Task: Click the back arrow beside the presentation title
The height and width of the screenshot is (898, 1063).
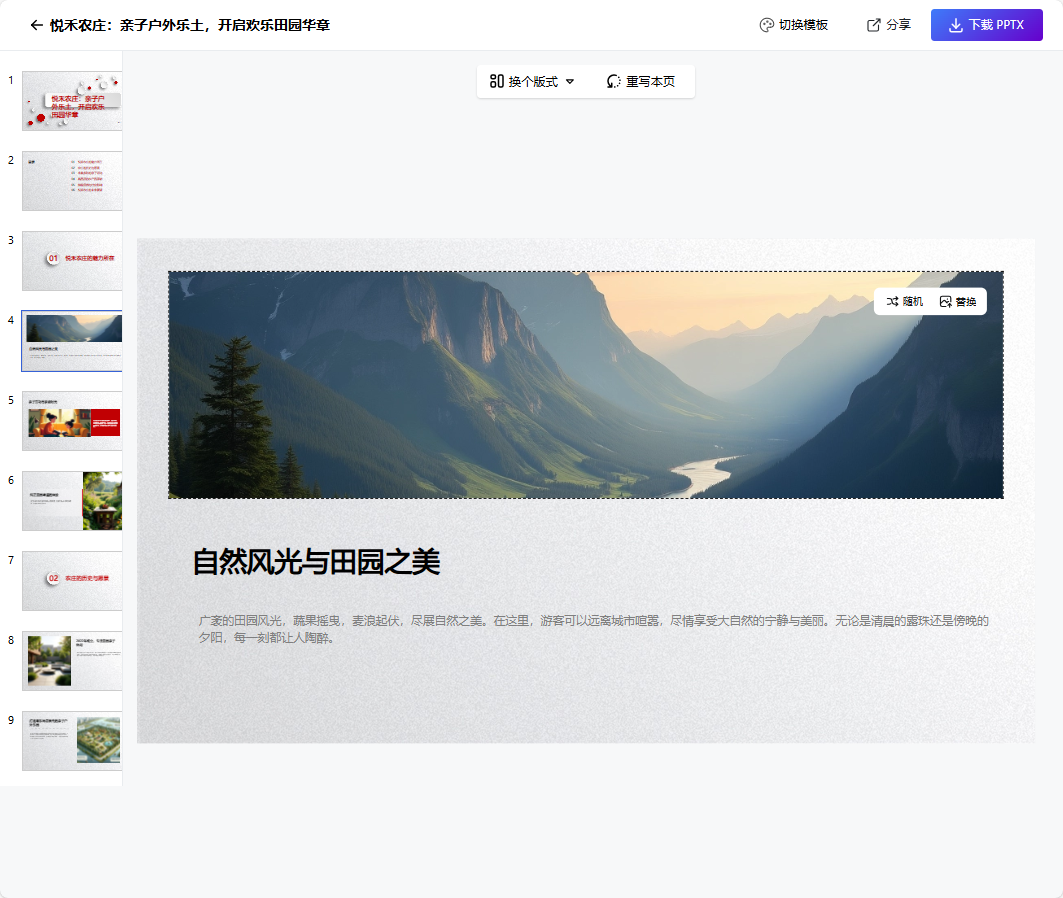Action: point(37,24)
